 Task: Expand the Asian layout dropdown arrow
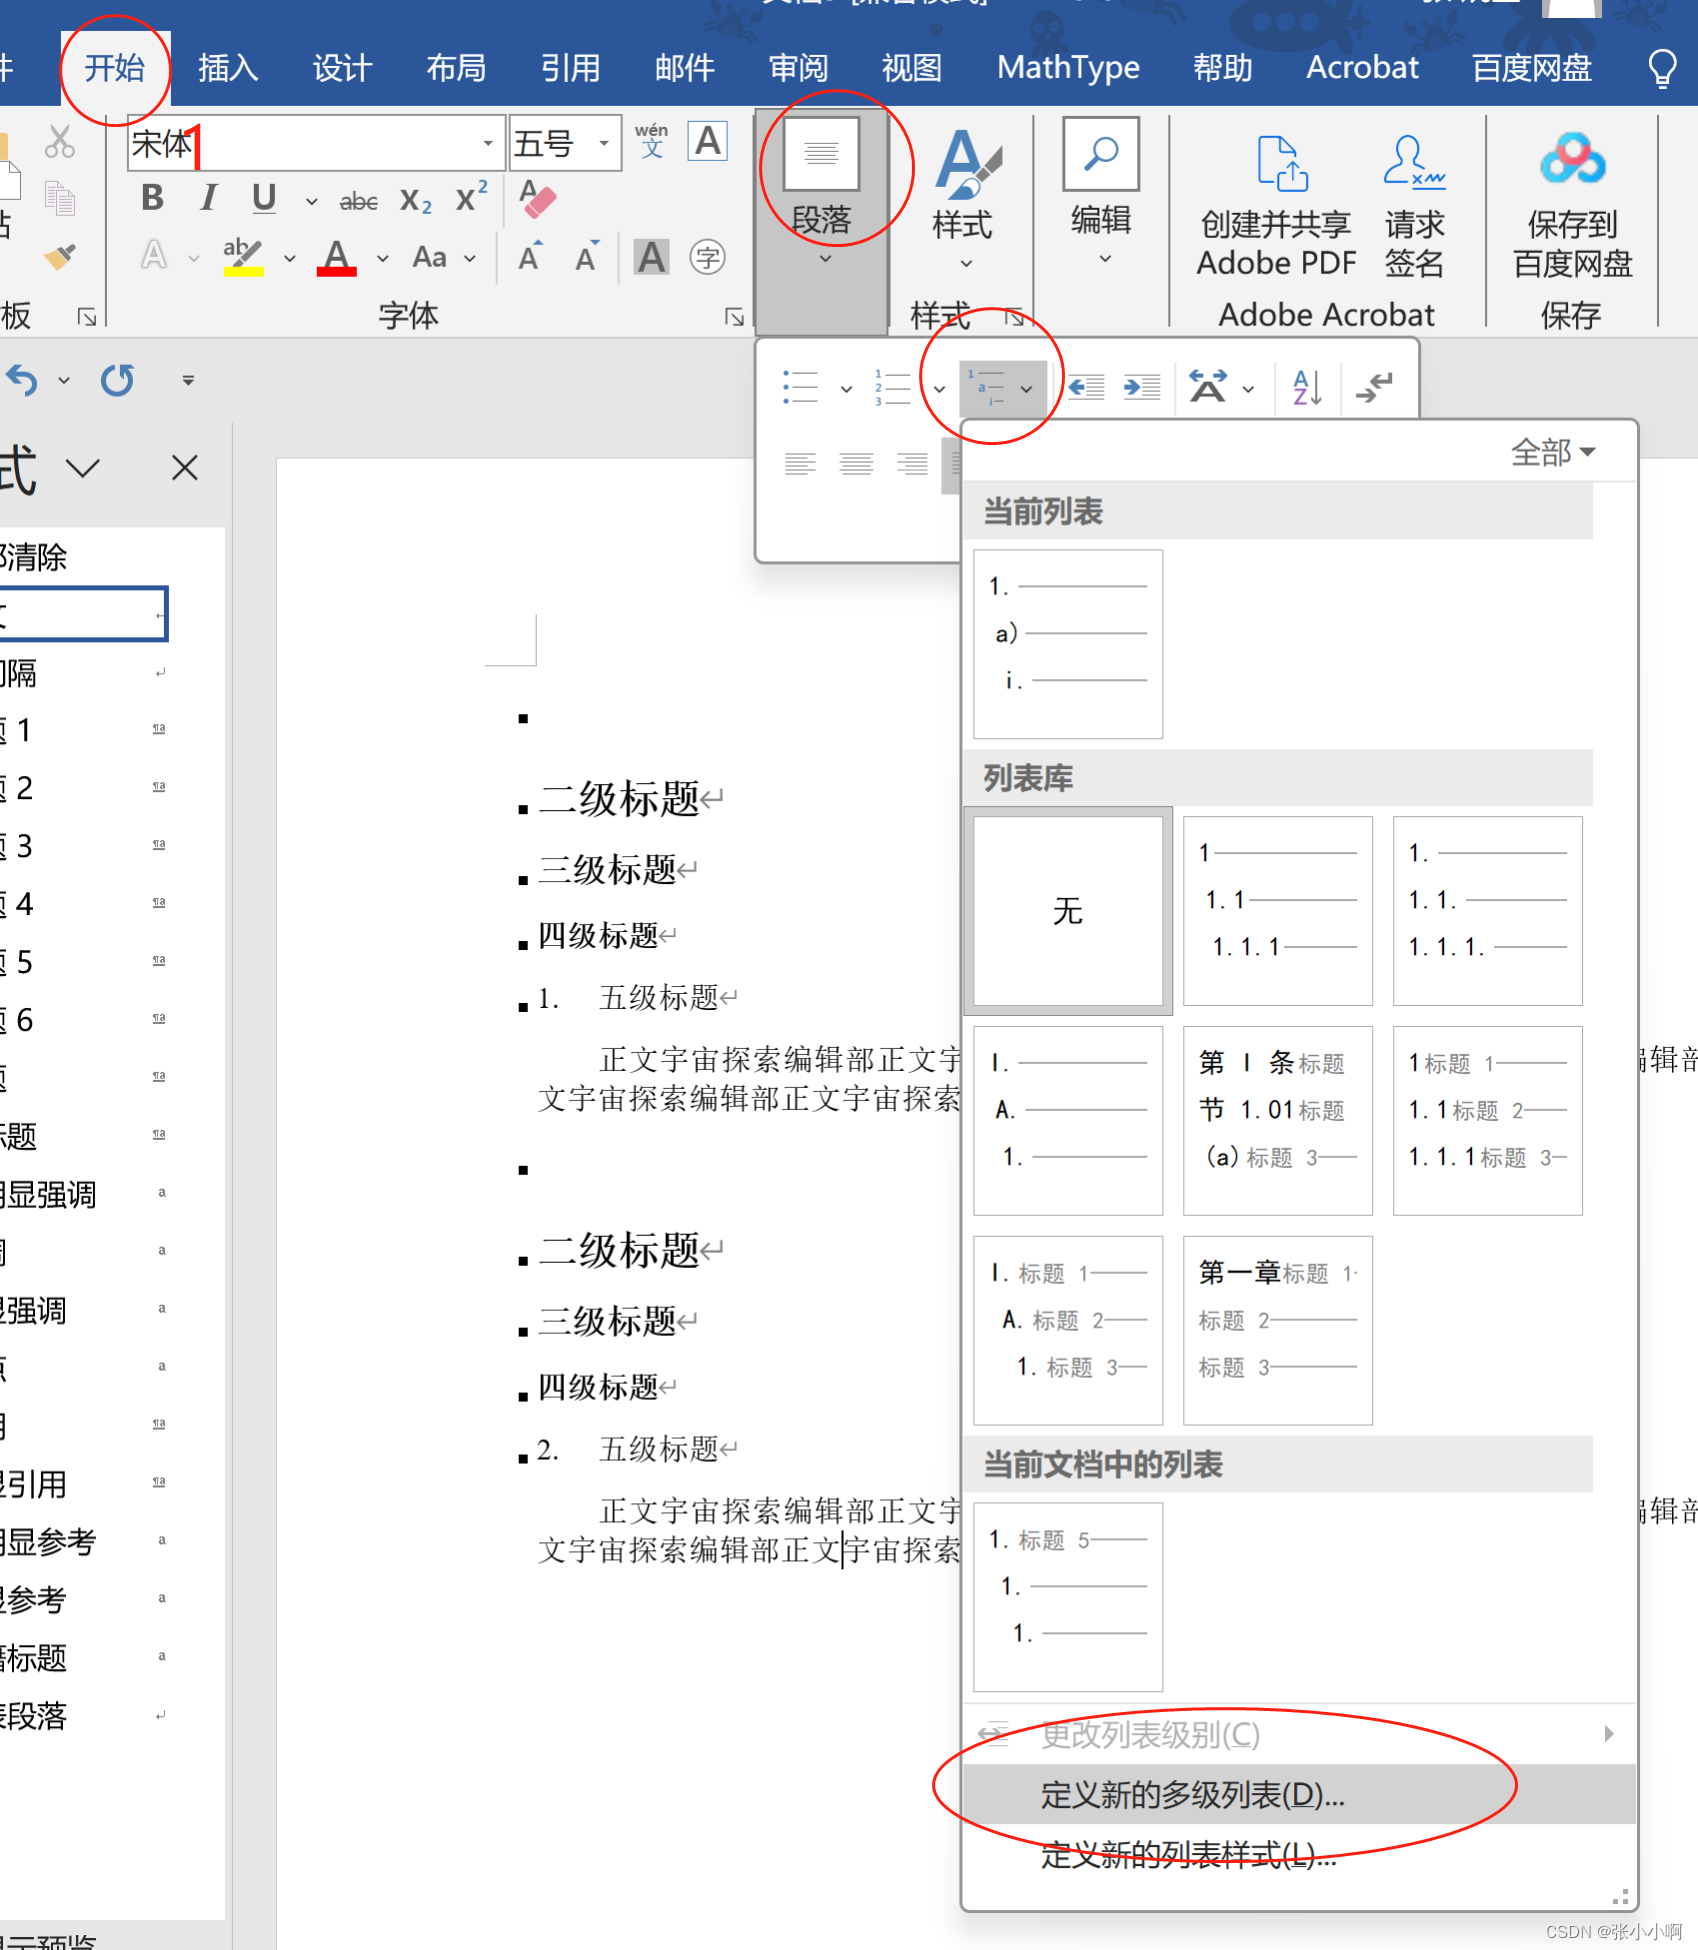coord(1248,389)
